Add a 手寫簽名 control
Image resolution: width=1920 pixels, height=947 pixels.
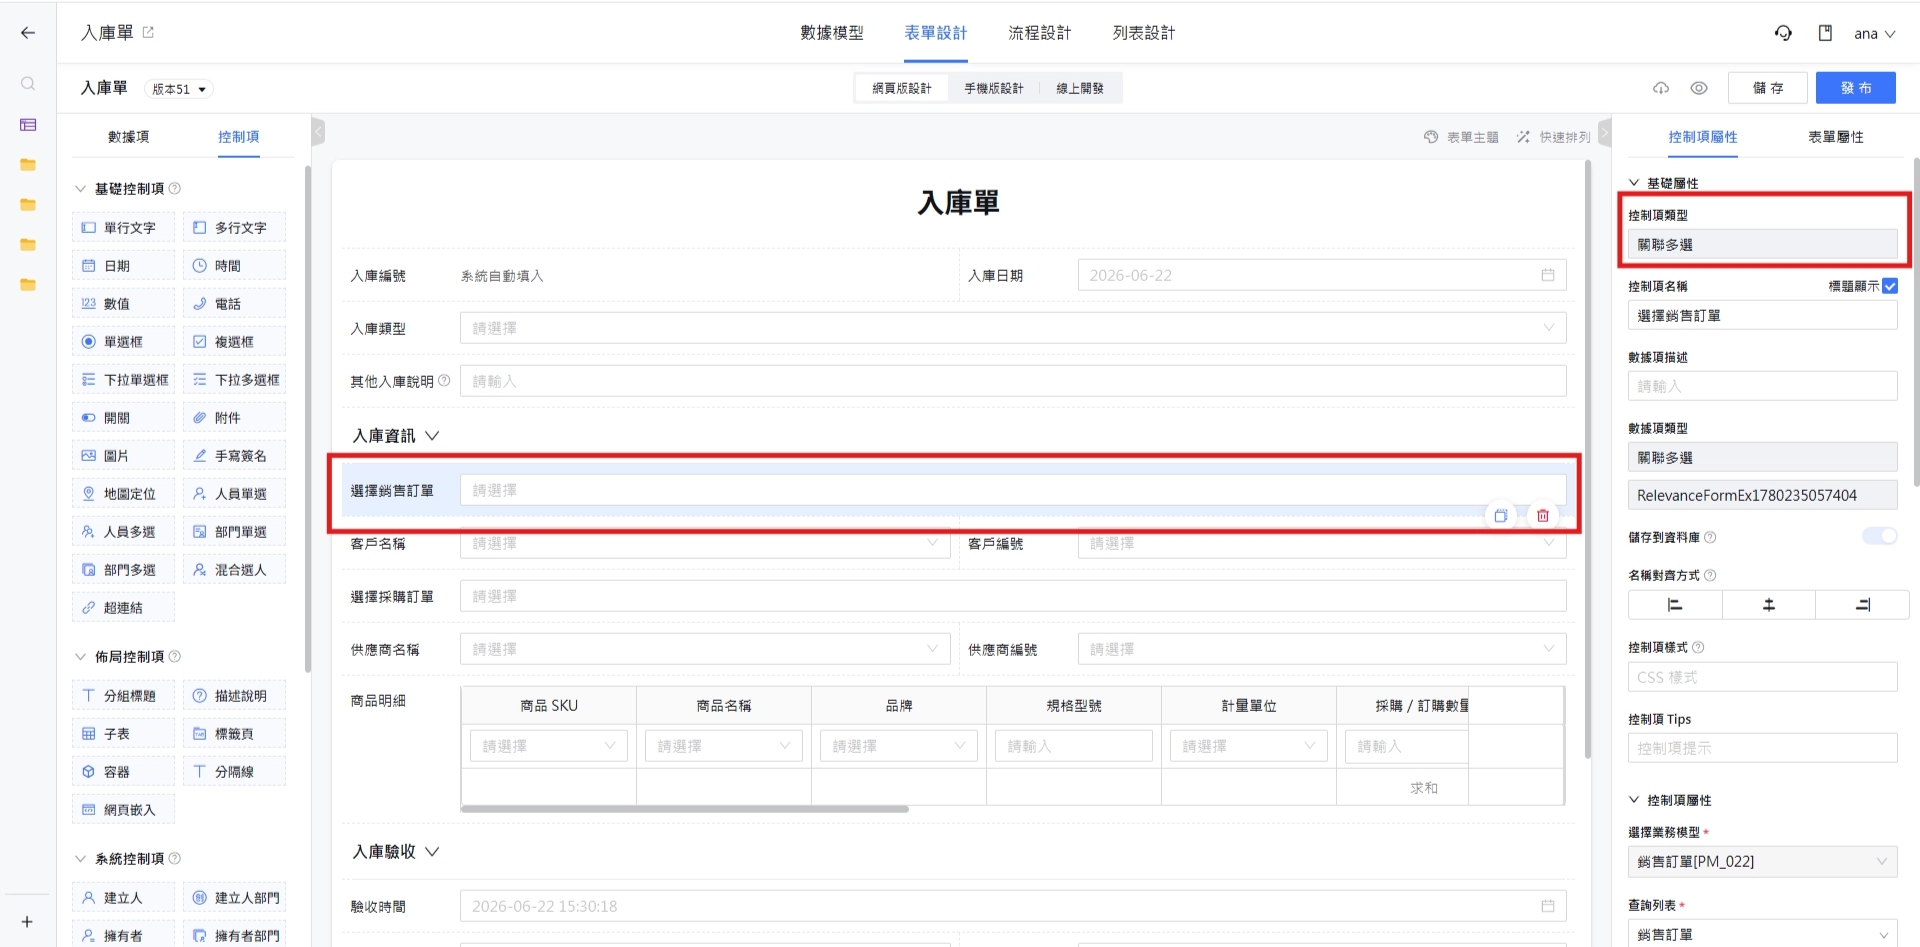[x=234, y=455]
